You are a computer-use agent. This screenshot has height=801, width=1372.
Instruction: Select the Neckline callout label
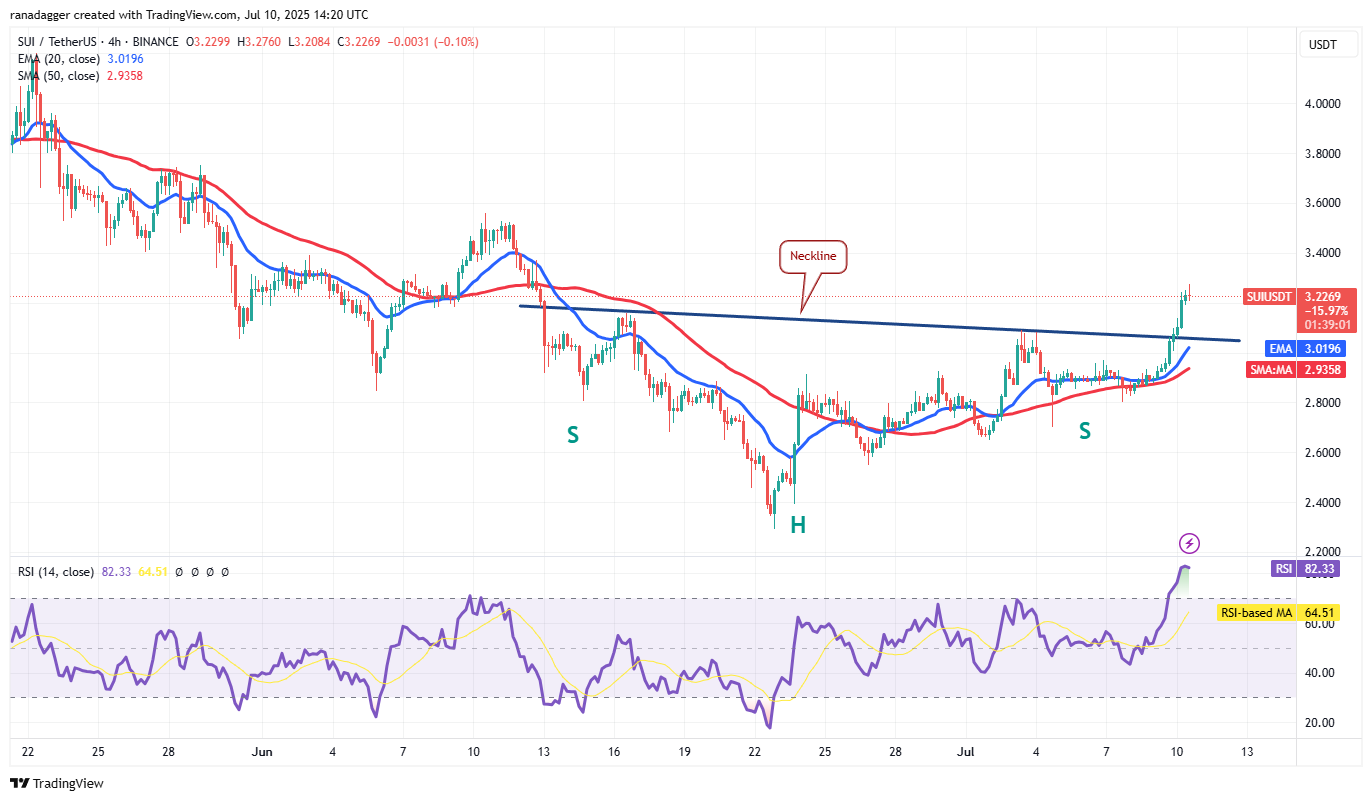[815, 256]
